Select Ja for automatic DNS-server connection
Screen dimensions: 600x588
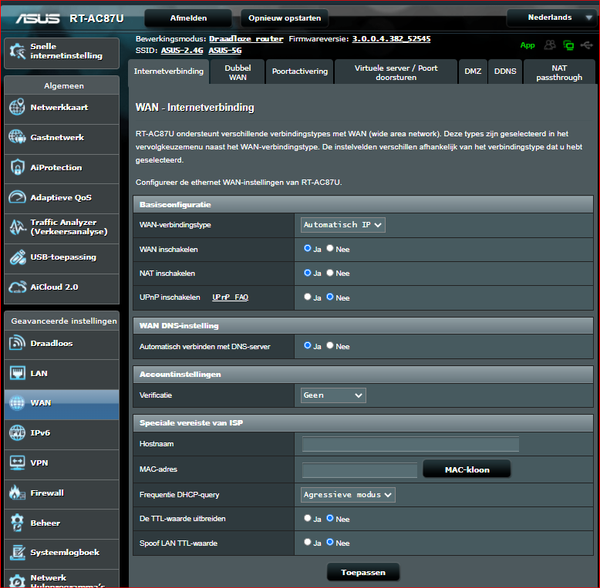(x=307, y=345)
